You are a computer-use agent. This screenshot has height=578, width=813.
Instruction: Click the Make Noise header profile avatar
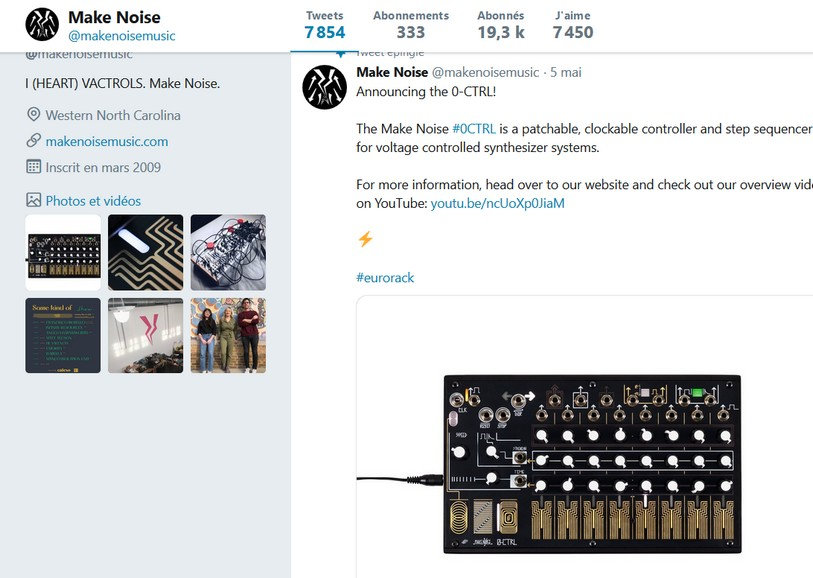pos(42,25)
